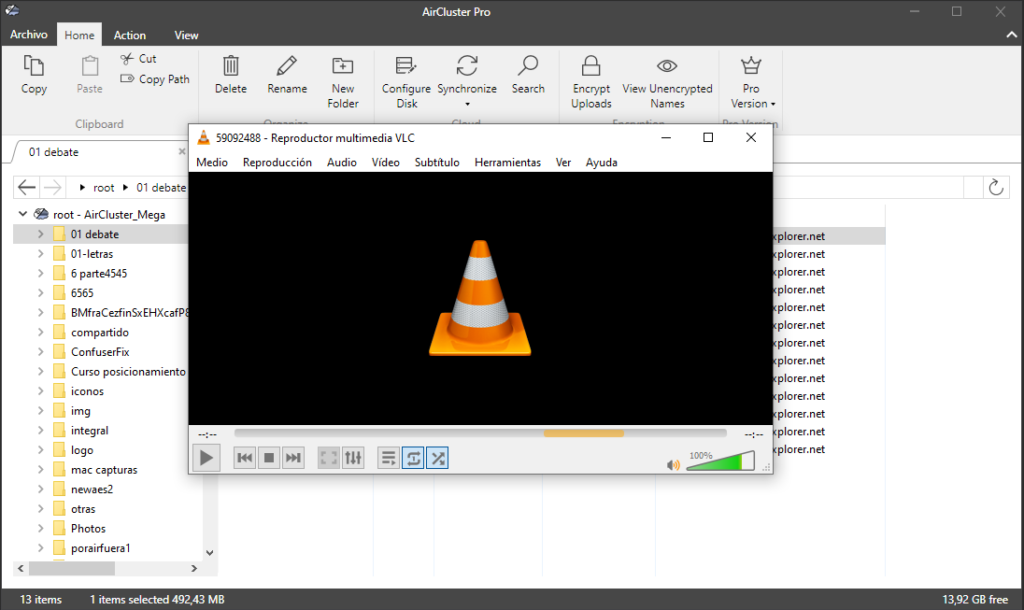
Task: Click the Copy icon in the ribbon
Action: pyautogui.click(x=33, y=66)
